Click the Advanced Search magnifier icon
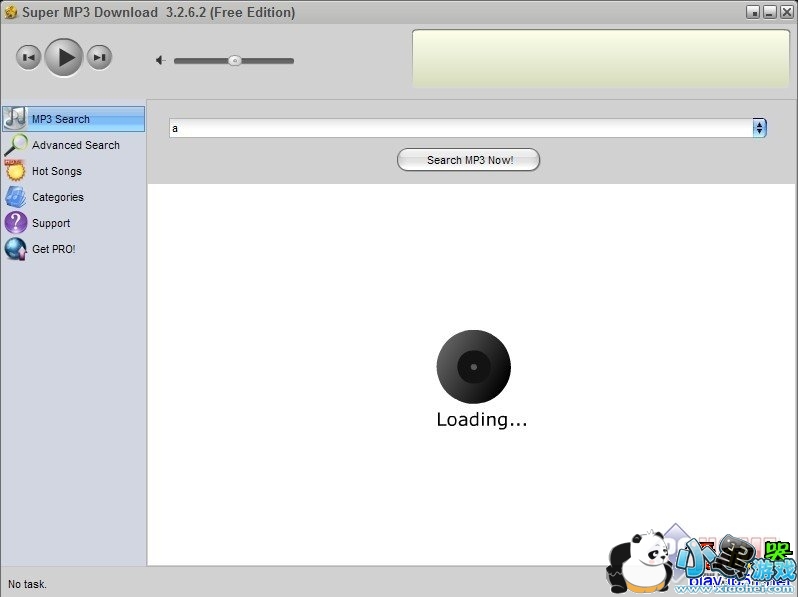Screen dimensions: 798x597 tap(16, 145)
